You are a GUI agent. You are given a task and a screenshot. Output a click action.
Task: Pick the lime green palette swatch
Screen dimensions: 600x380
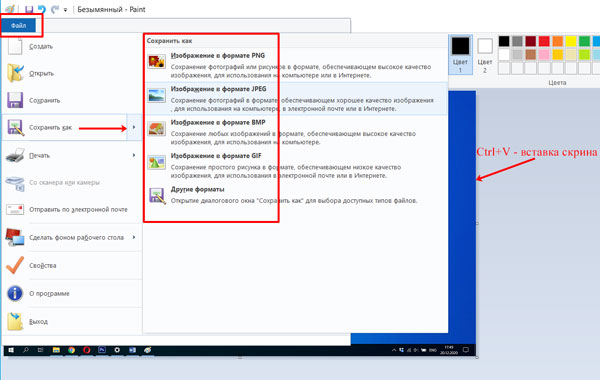584,54
